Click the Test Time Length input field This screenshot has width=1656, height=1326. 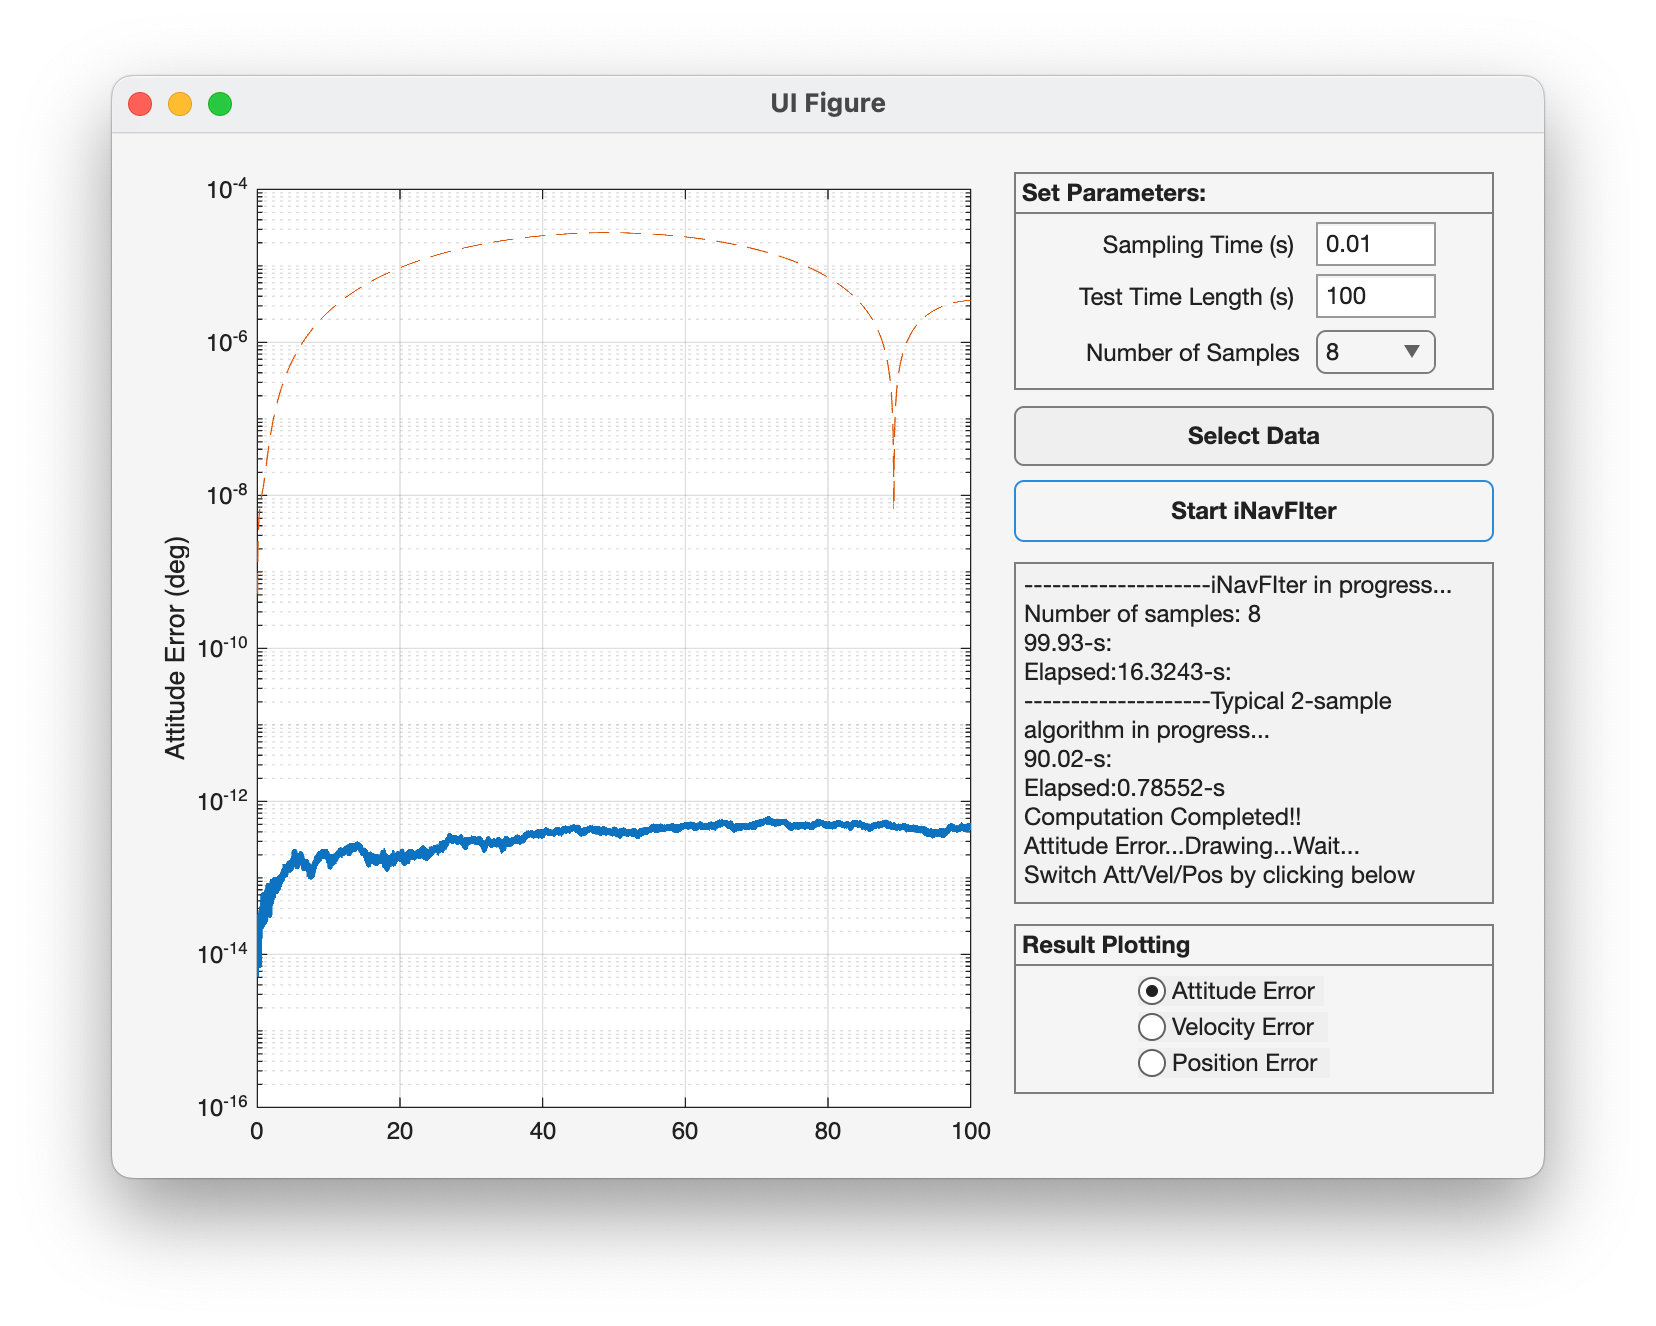1375,296
